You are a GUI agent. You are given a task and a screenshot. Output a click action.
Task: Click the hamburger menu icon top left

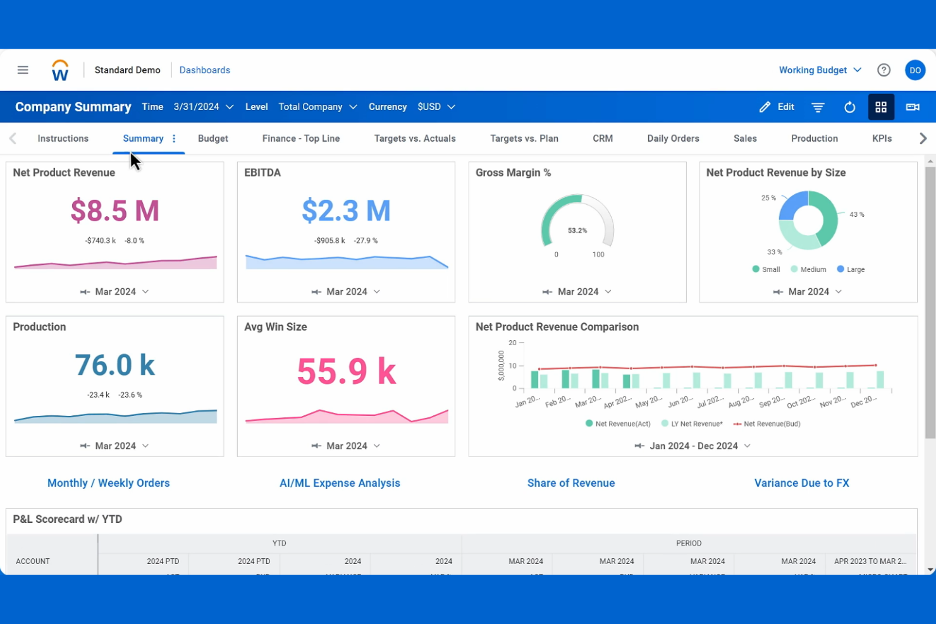click(23, 70)
